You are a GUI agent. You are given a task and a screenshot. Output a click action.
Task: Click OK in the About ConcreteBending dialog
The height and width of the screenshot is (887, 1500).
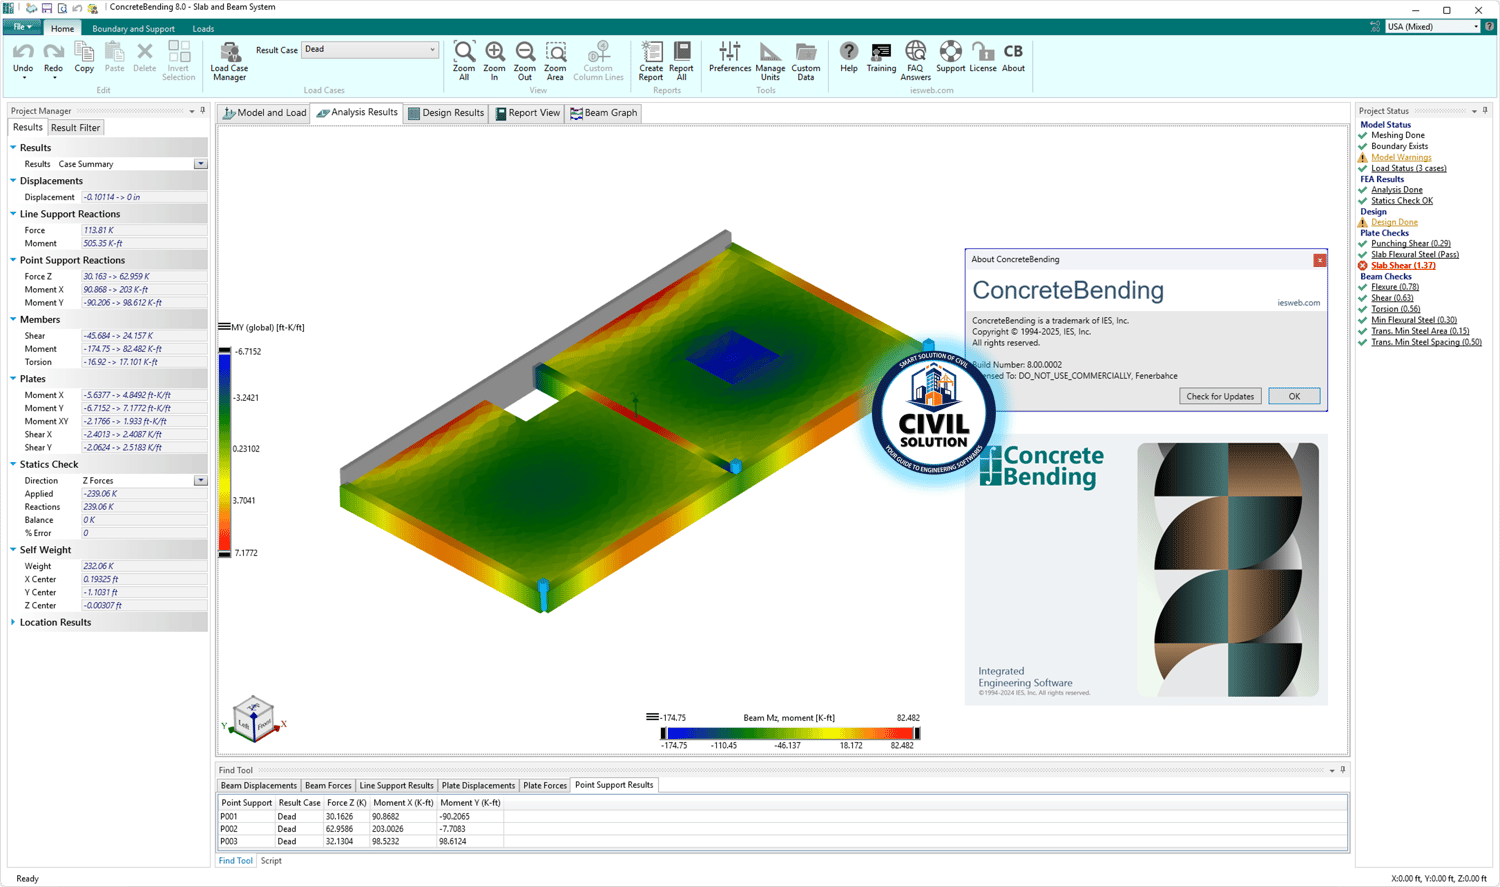pos(1294,396)
